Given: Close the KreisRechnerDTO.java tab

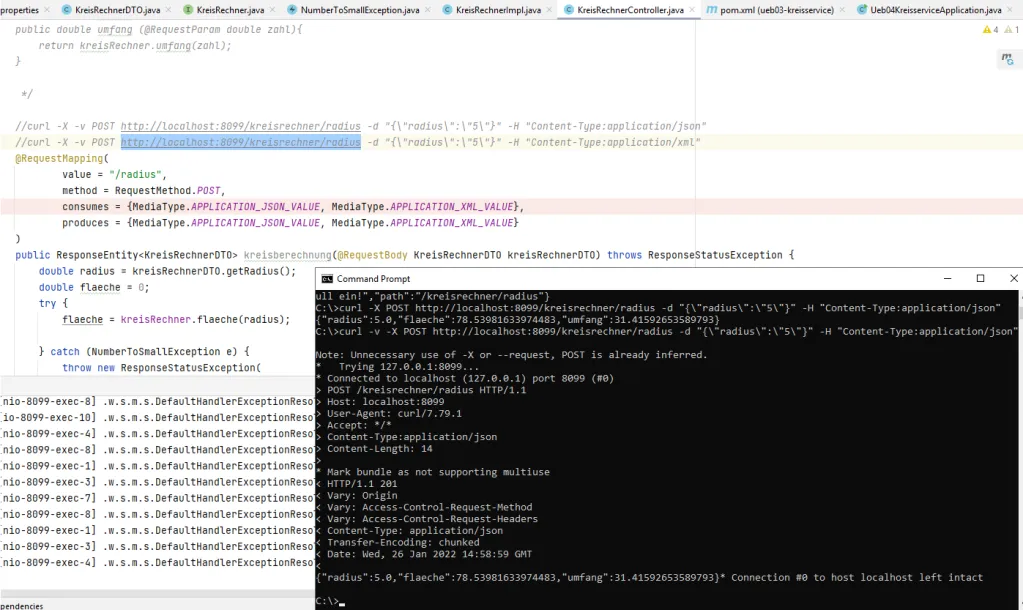Looking at the screenshot, I should (168, 10).
